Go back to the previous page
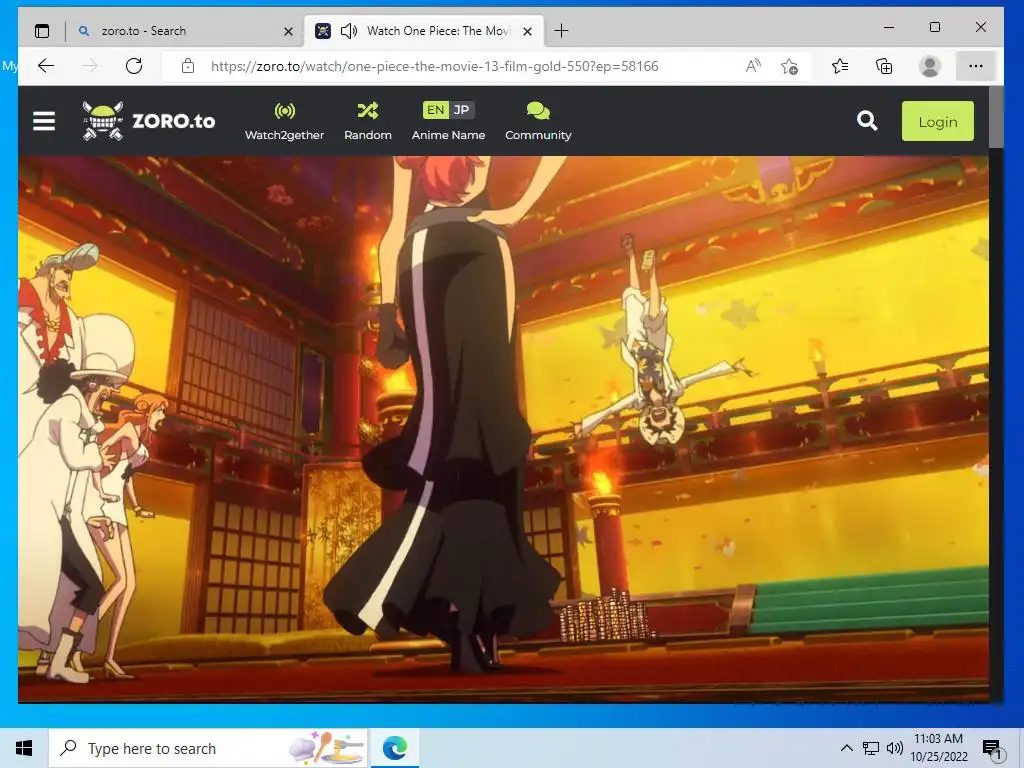Screen dimensions: 1024x768 (x=46, y=66)
